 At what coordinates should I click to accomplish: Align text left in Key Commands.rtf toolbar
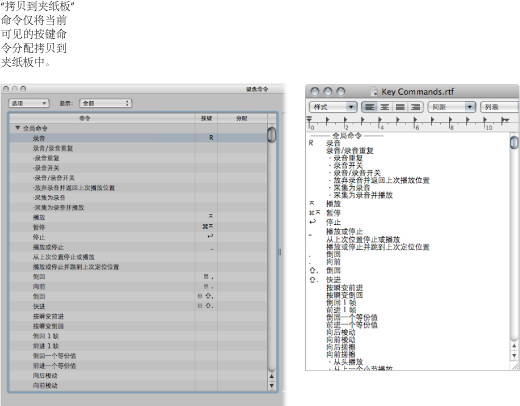[x=369, y=107]
